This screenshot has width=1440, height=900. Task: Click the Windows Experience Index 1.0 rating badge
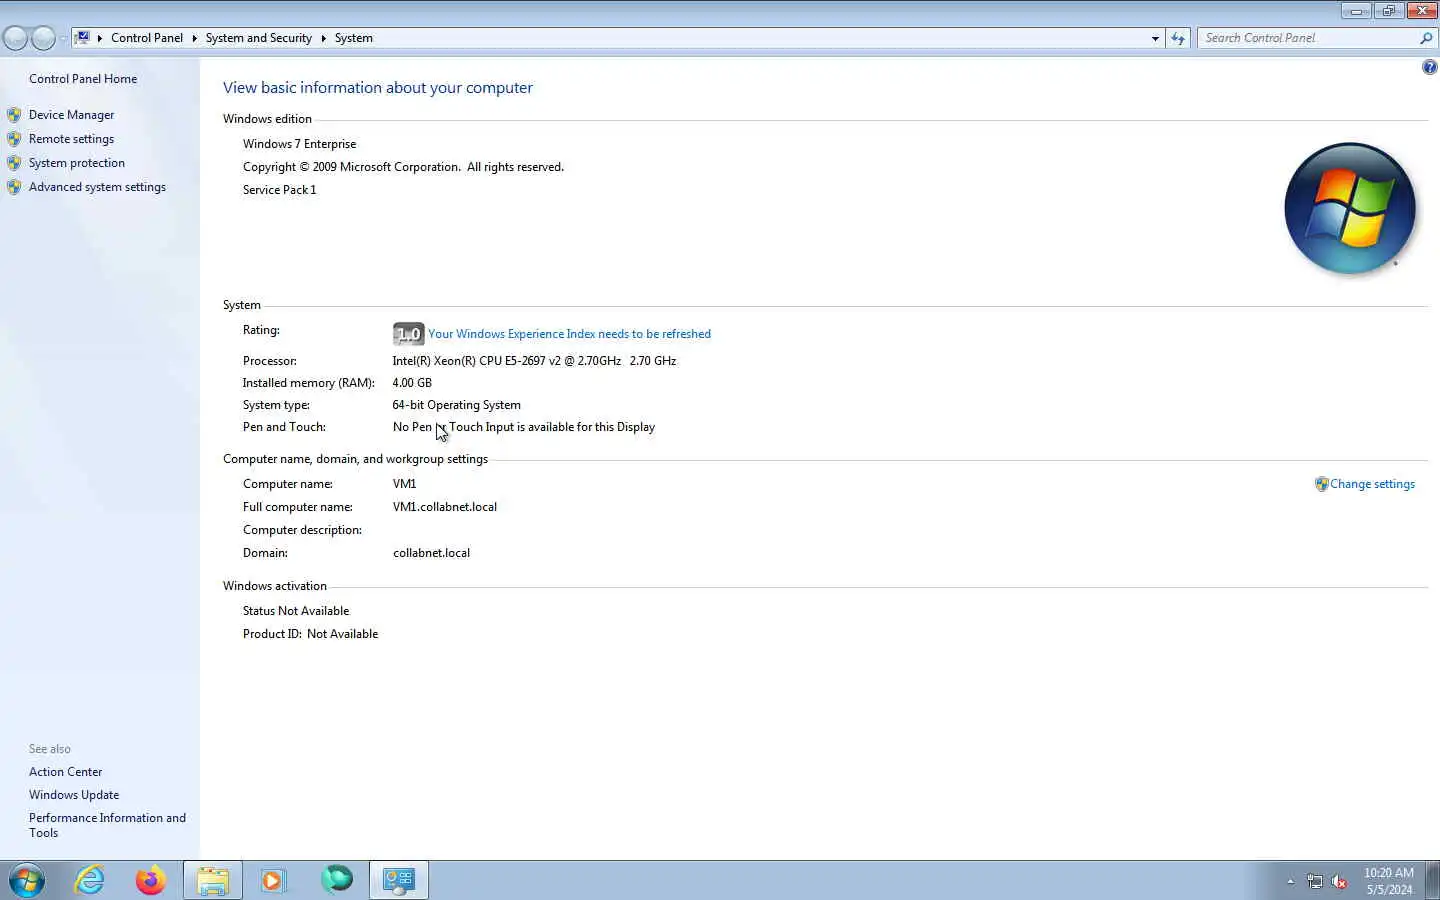pos(408,334)
